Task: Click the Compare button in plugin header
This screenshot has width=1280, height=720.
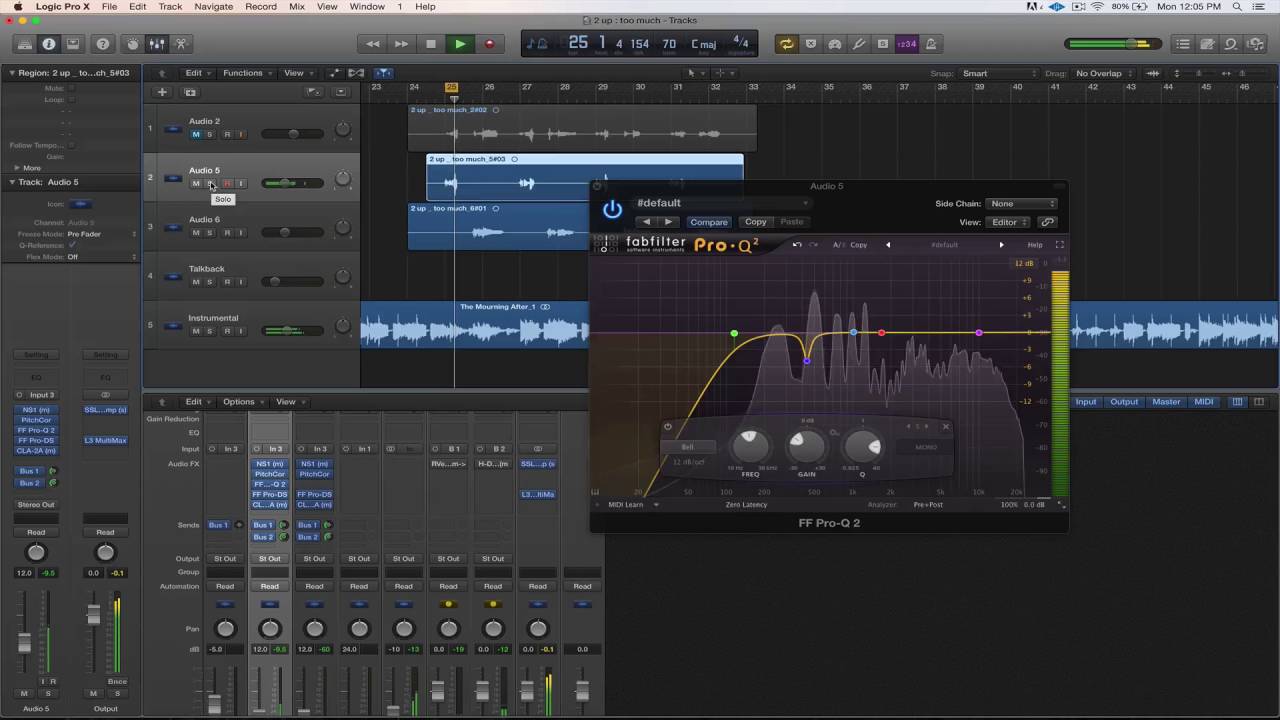Action: (709, 222)
